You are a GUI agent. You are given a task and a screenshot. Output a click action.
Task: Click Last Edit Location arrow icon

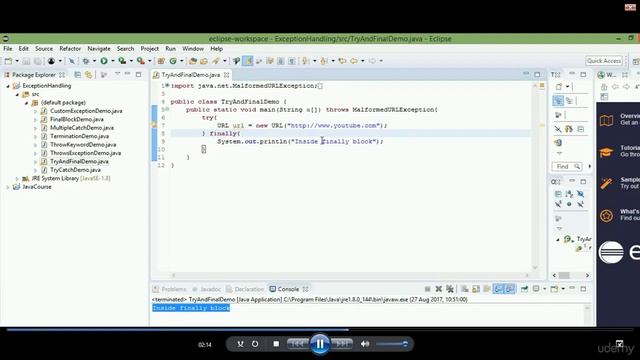tap(342, 61)
